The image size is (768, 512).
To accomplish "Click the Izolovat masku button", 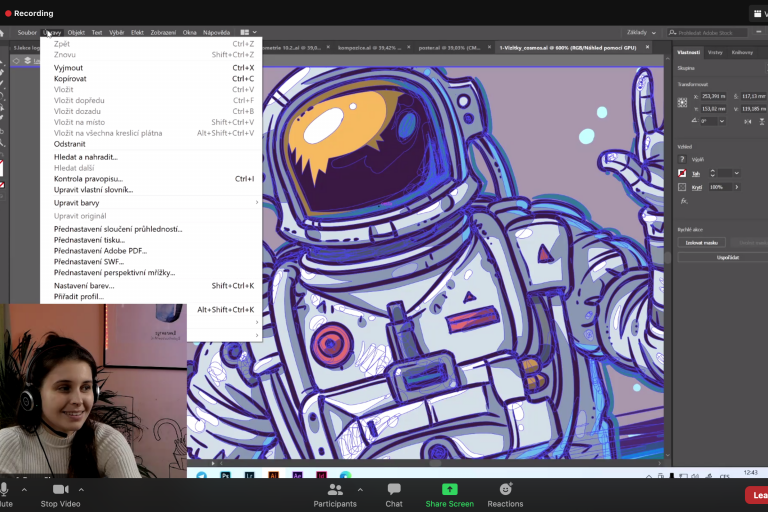I will click(700, 242).
